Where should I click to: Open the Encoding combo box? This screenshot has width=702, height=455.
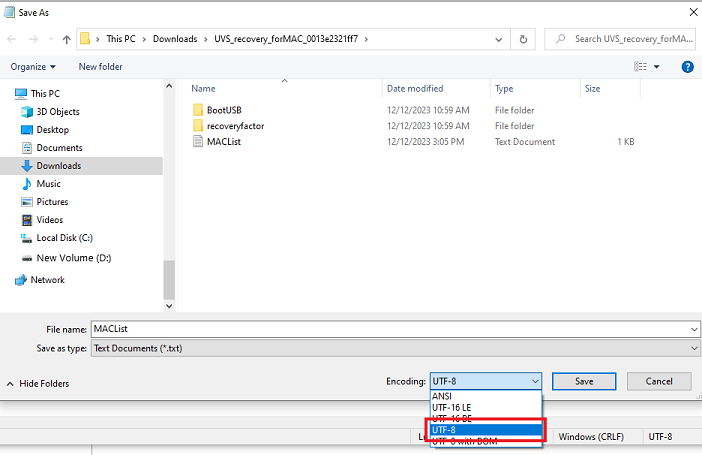tap(486, 382)
